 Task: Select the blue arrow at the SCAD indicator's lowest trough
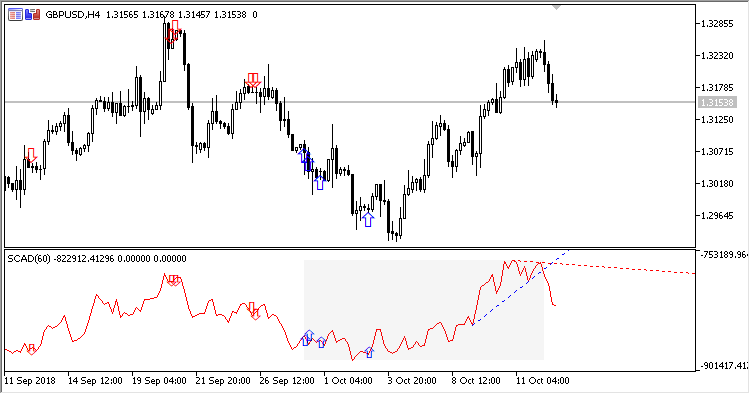369,353
